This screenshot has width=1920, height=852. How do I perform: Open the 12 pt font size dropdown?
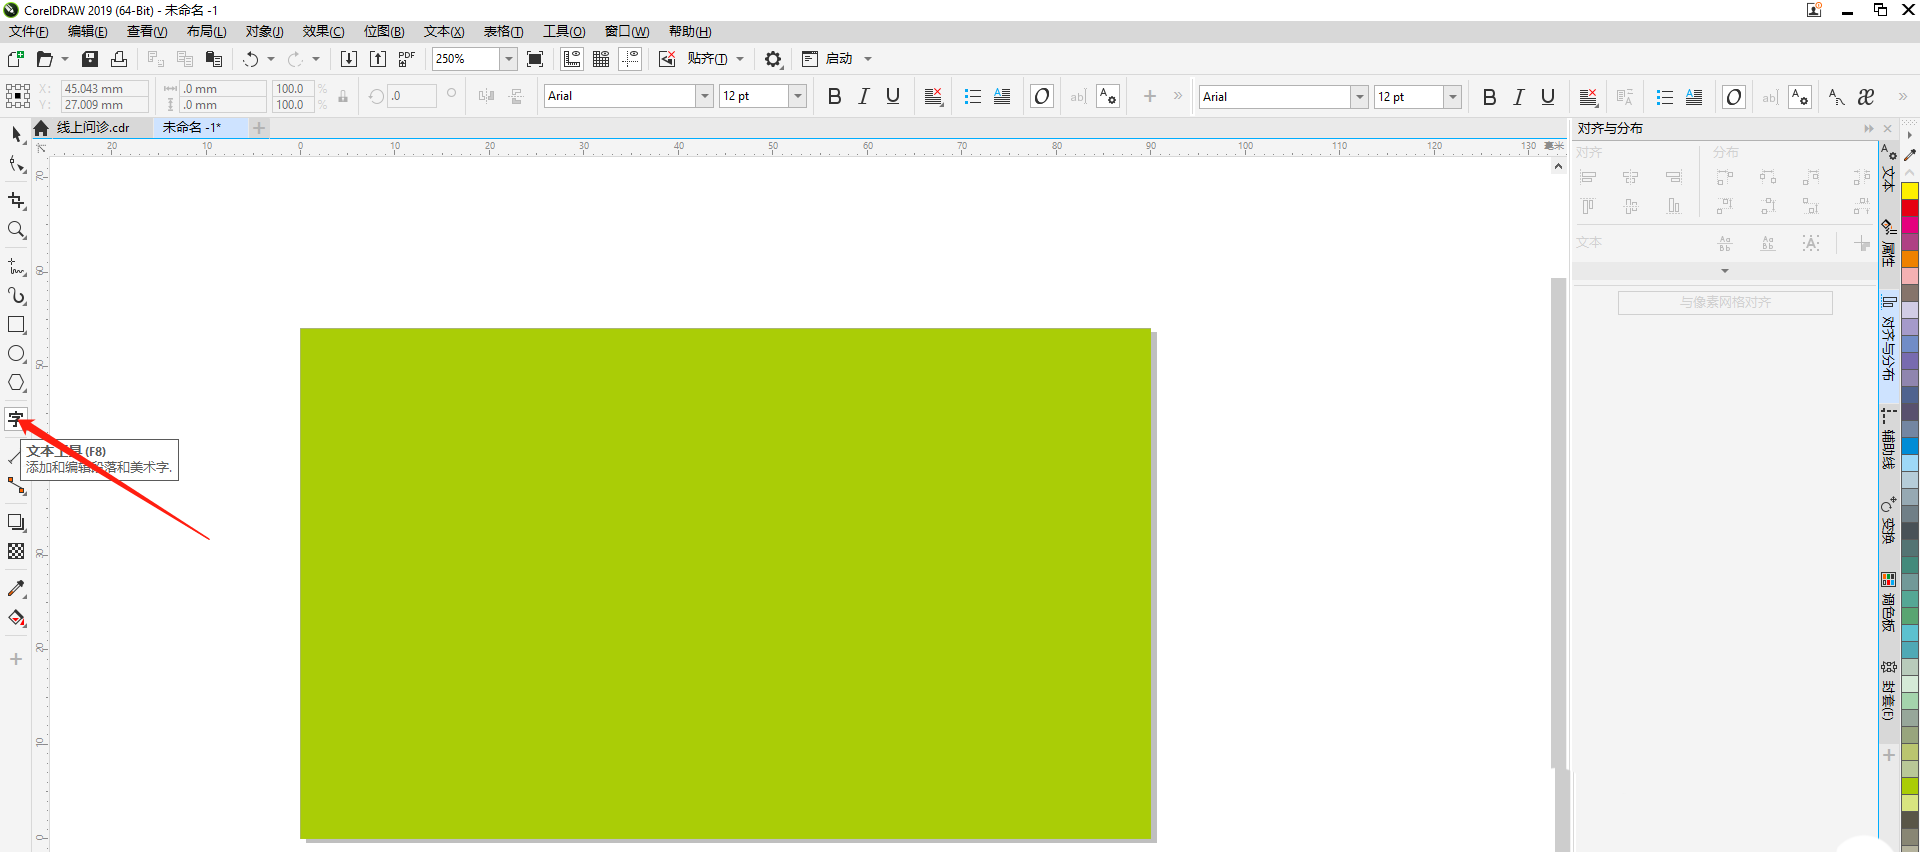[x=797, y=96]
